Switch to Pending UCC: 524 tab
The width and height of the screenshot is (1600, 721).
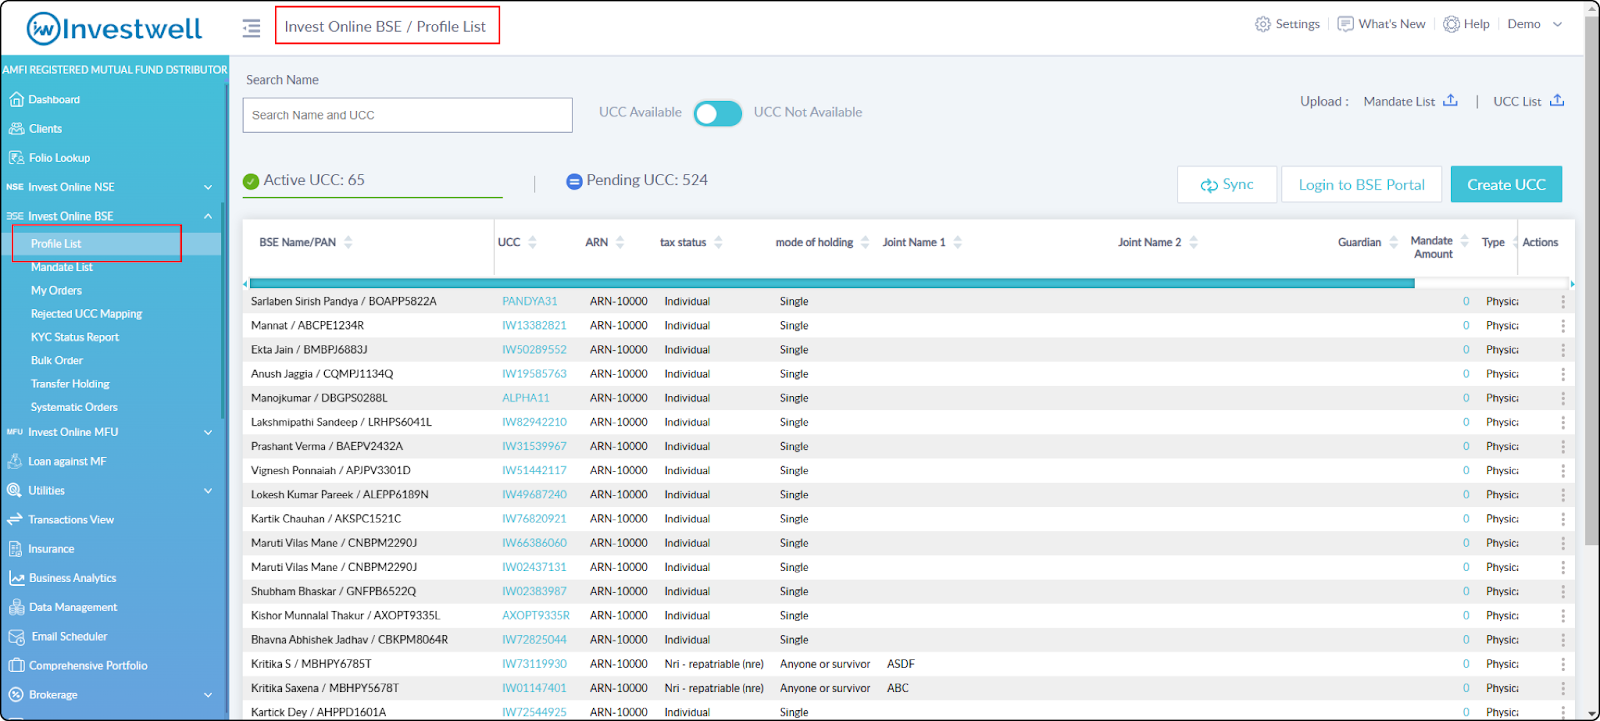[x=637, y=180]
